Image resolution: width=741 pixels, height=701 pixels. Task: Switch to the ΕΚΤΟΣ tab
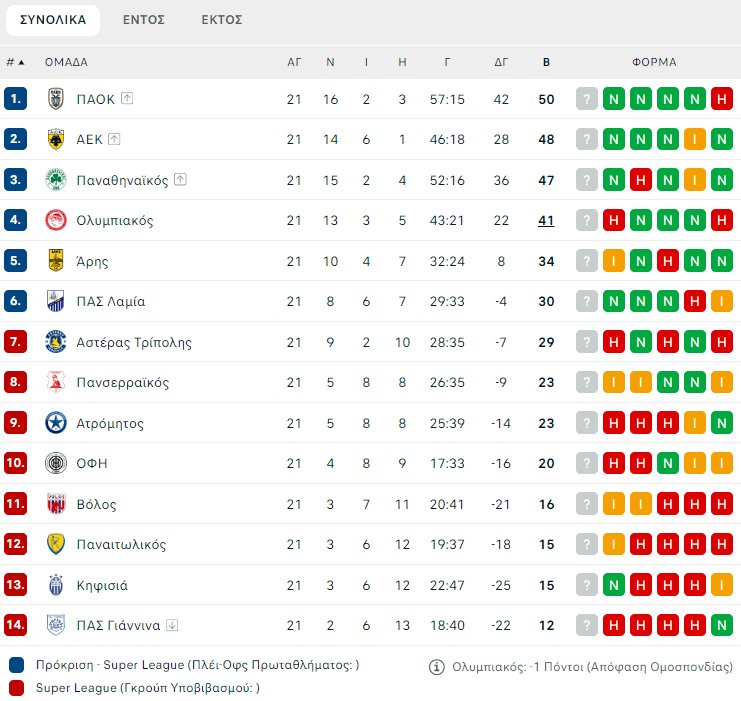pos(221,20)
